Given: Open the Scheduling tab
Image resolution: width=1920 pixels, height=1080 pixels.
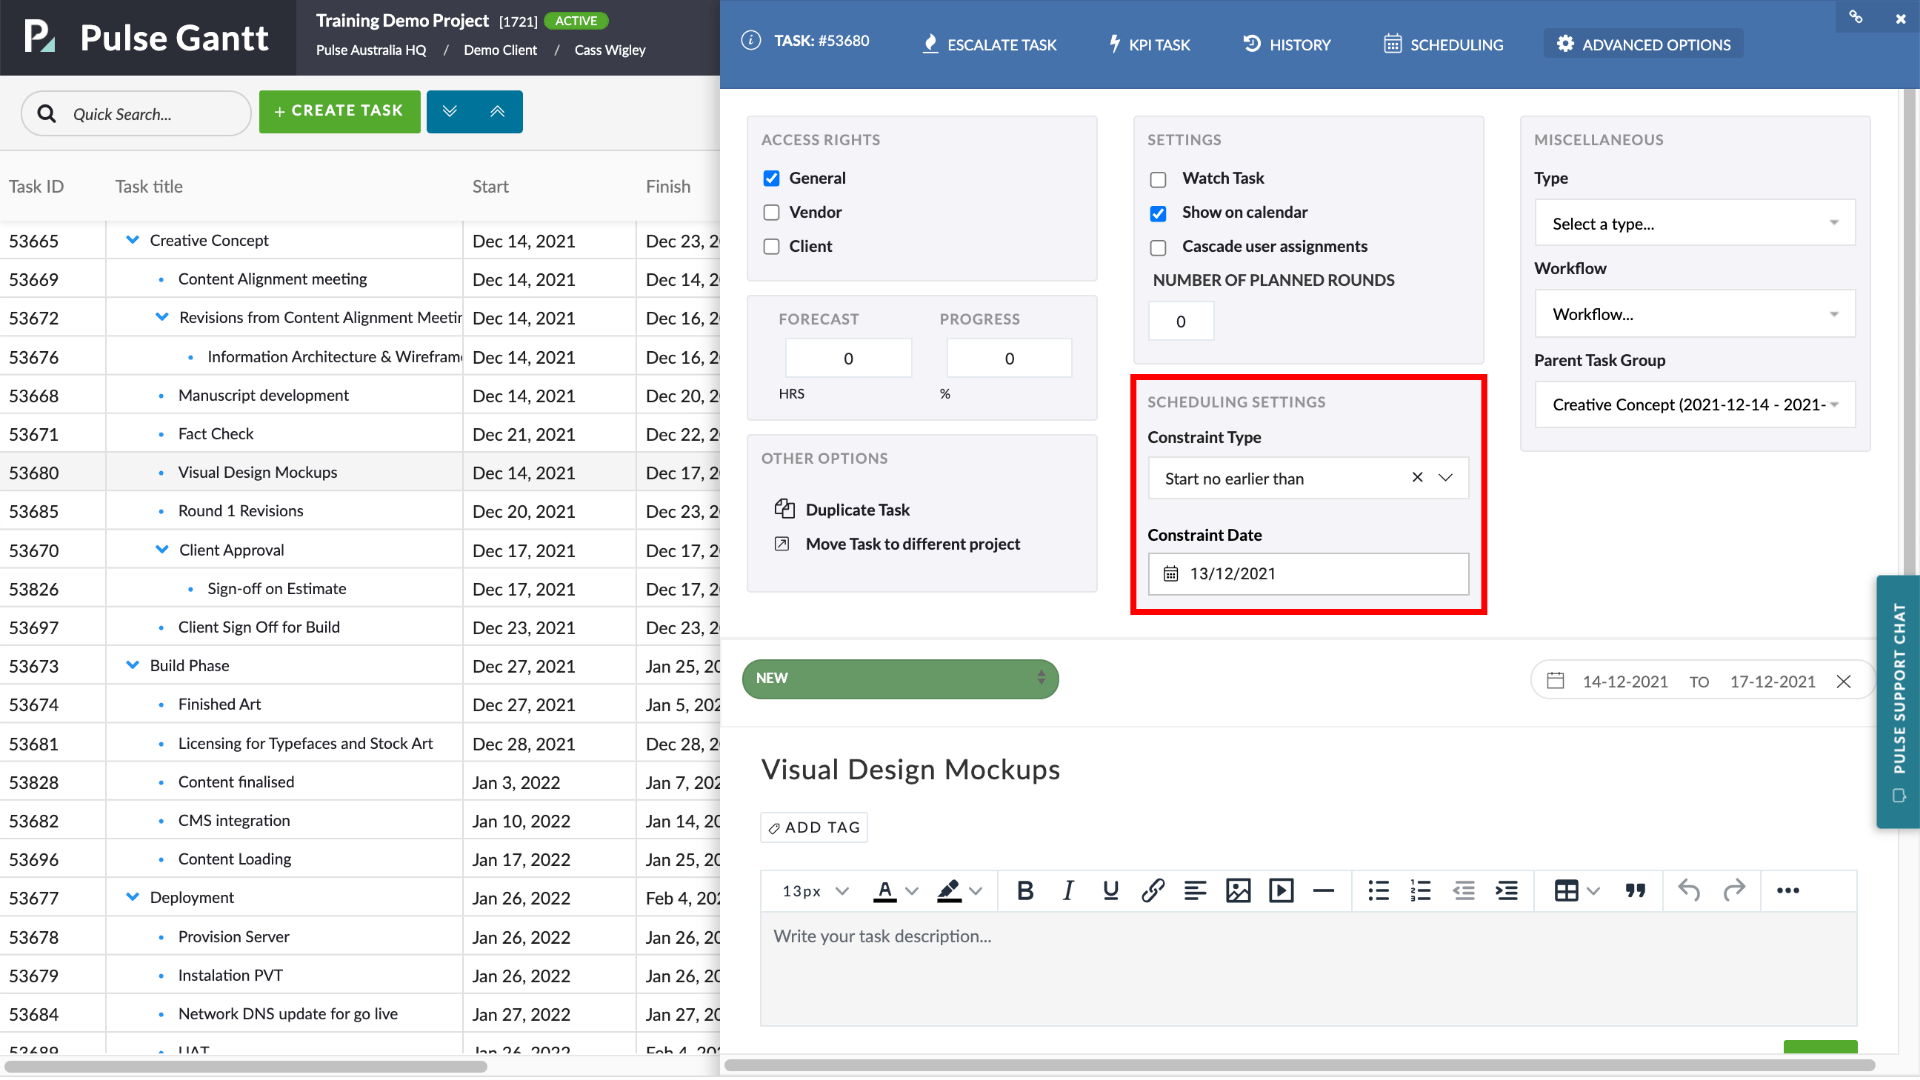Looking at the screenshot, I should [1443, 45].
